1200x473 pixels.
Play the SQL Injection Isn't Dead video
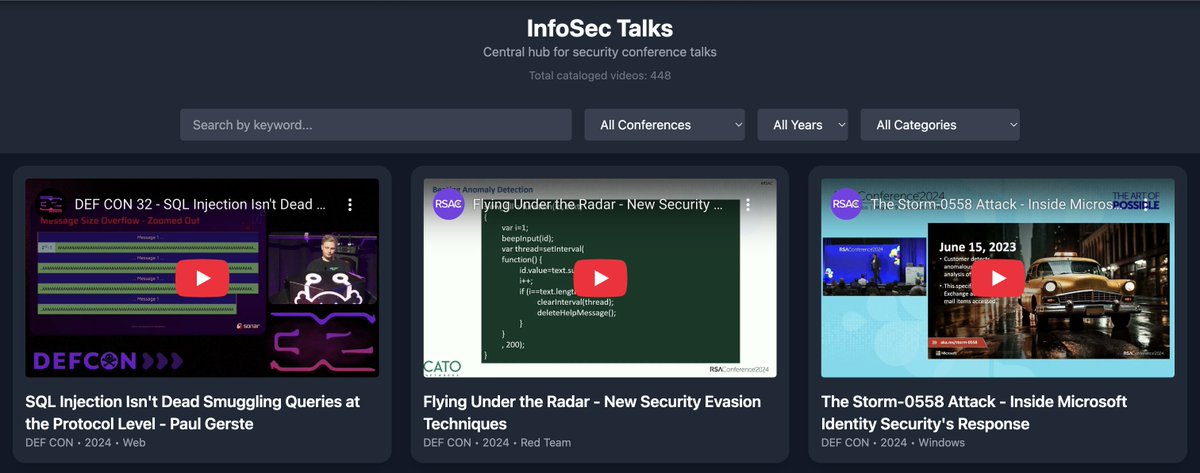click(202, 278)
